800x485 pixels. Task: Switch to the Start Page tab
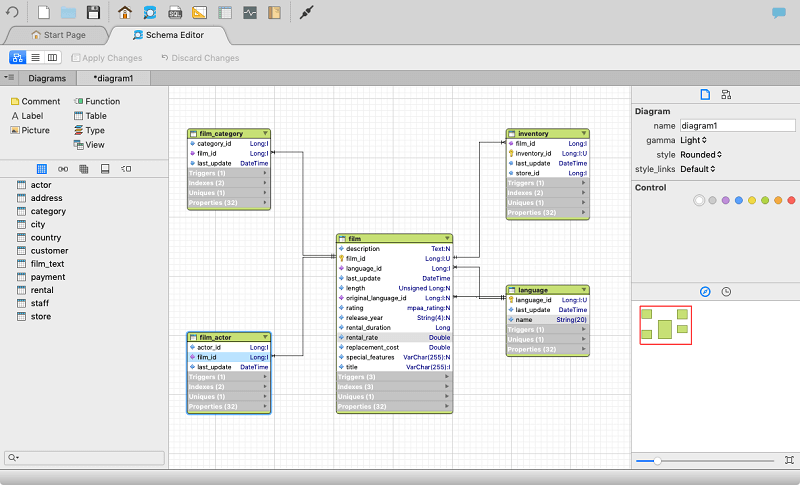pyautogui.click(x=58, y=35)
